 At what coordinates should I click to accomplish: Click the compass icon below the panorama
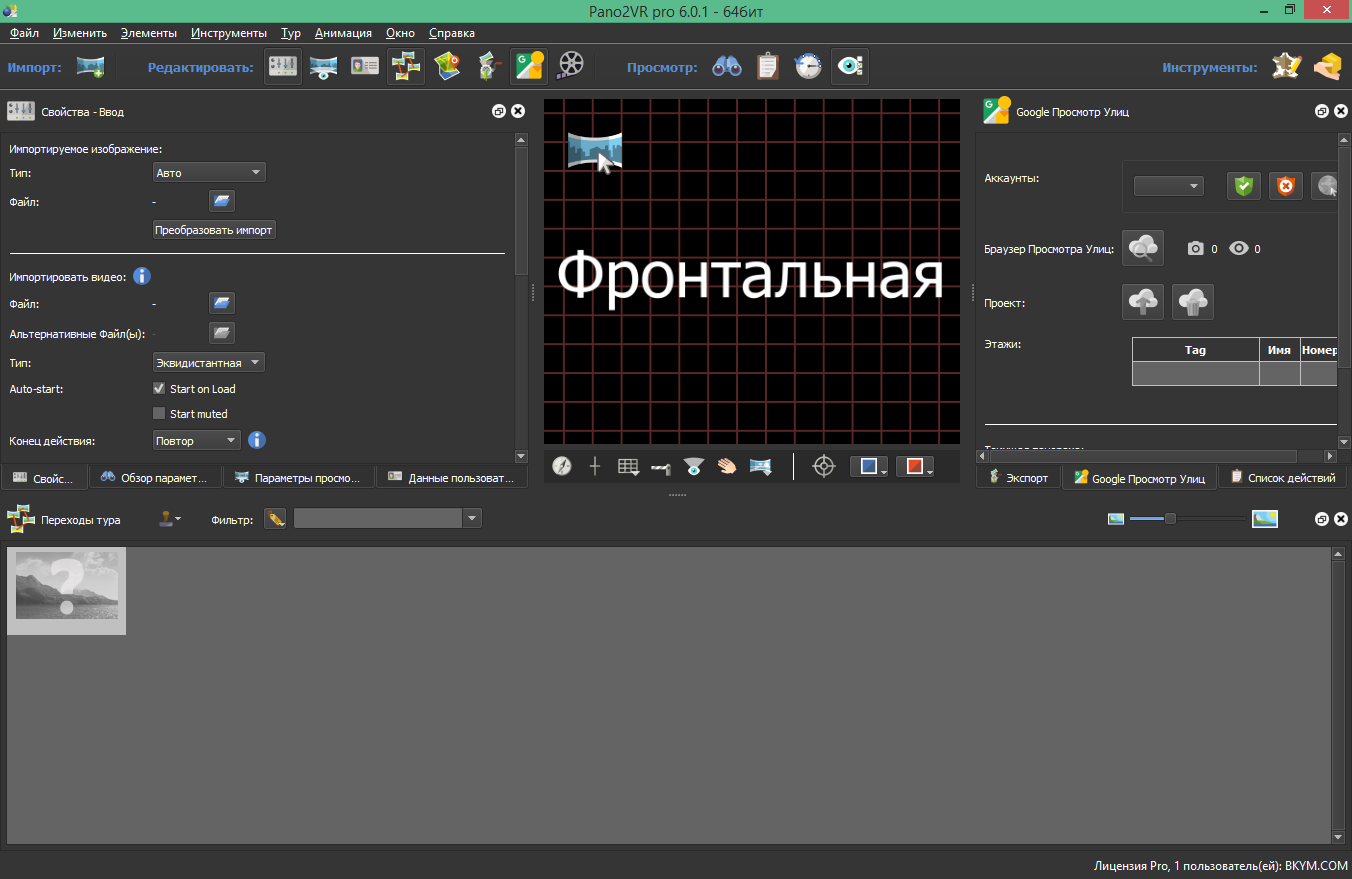(562, 465)
